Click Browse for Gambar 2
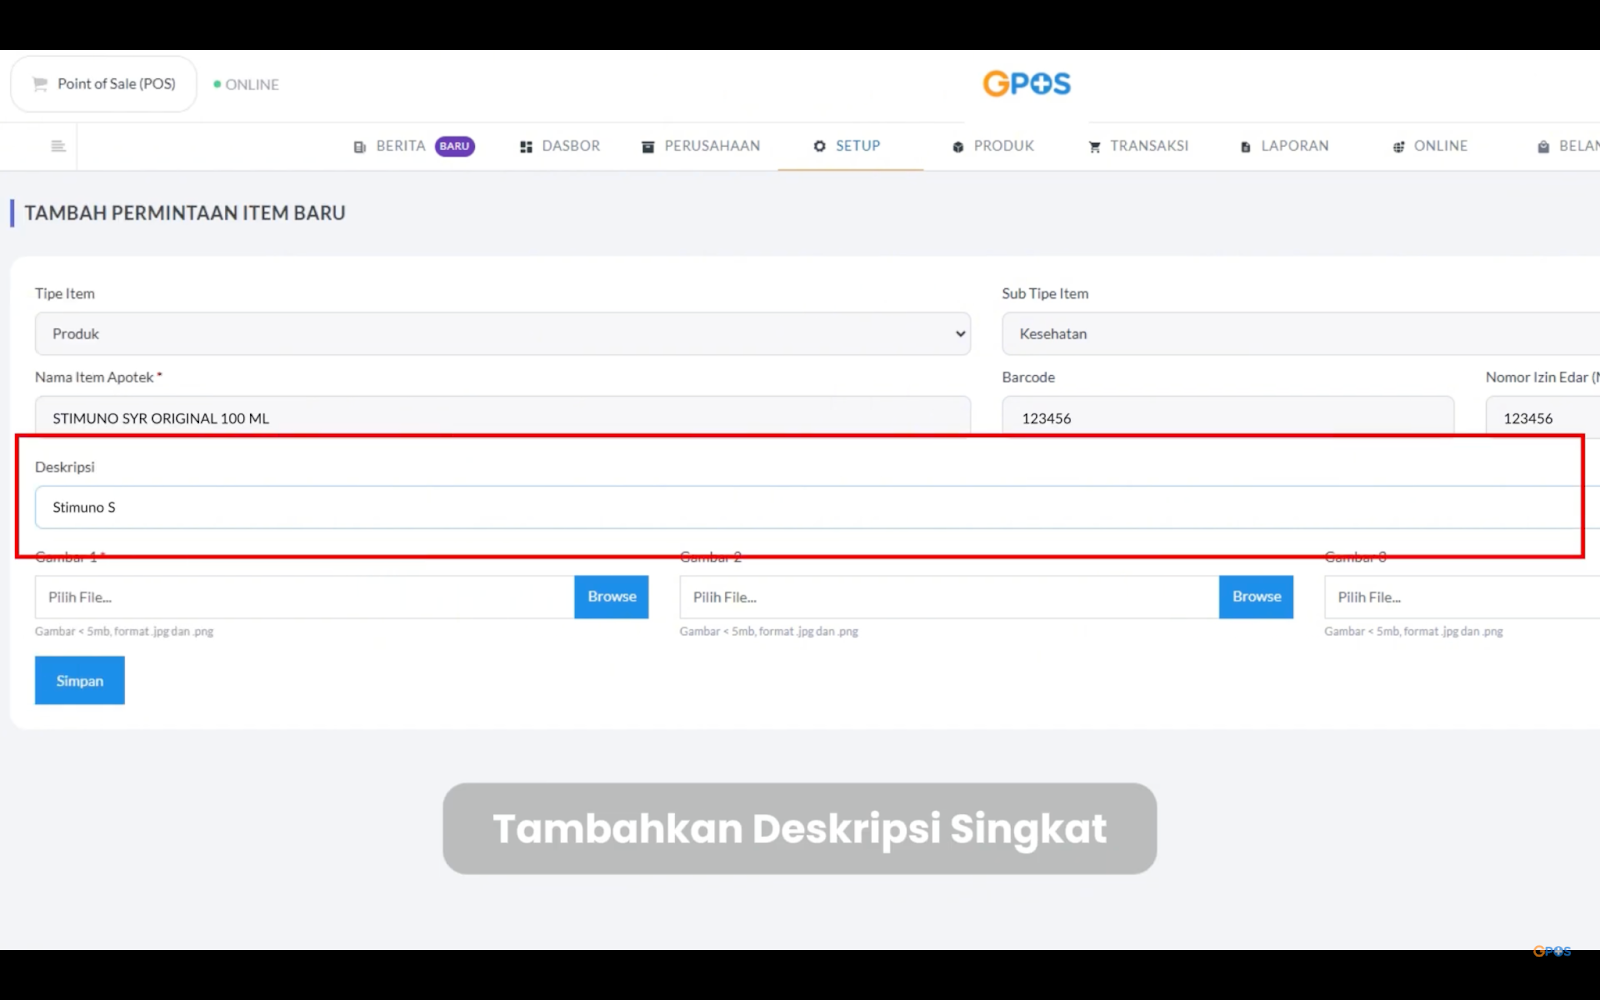The width and height of the screenshot is (1600, 1000). tap(1256, 597)
